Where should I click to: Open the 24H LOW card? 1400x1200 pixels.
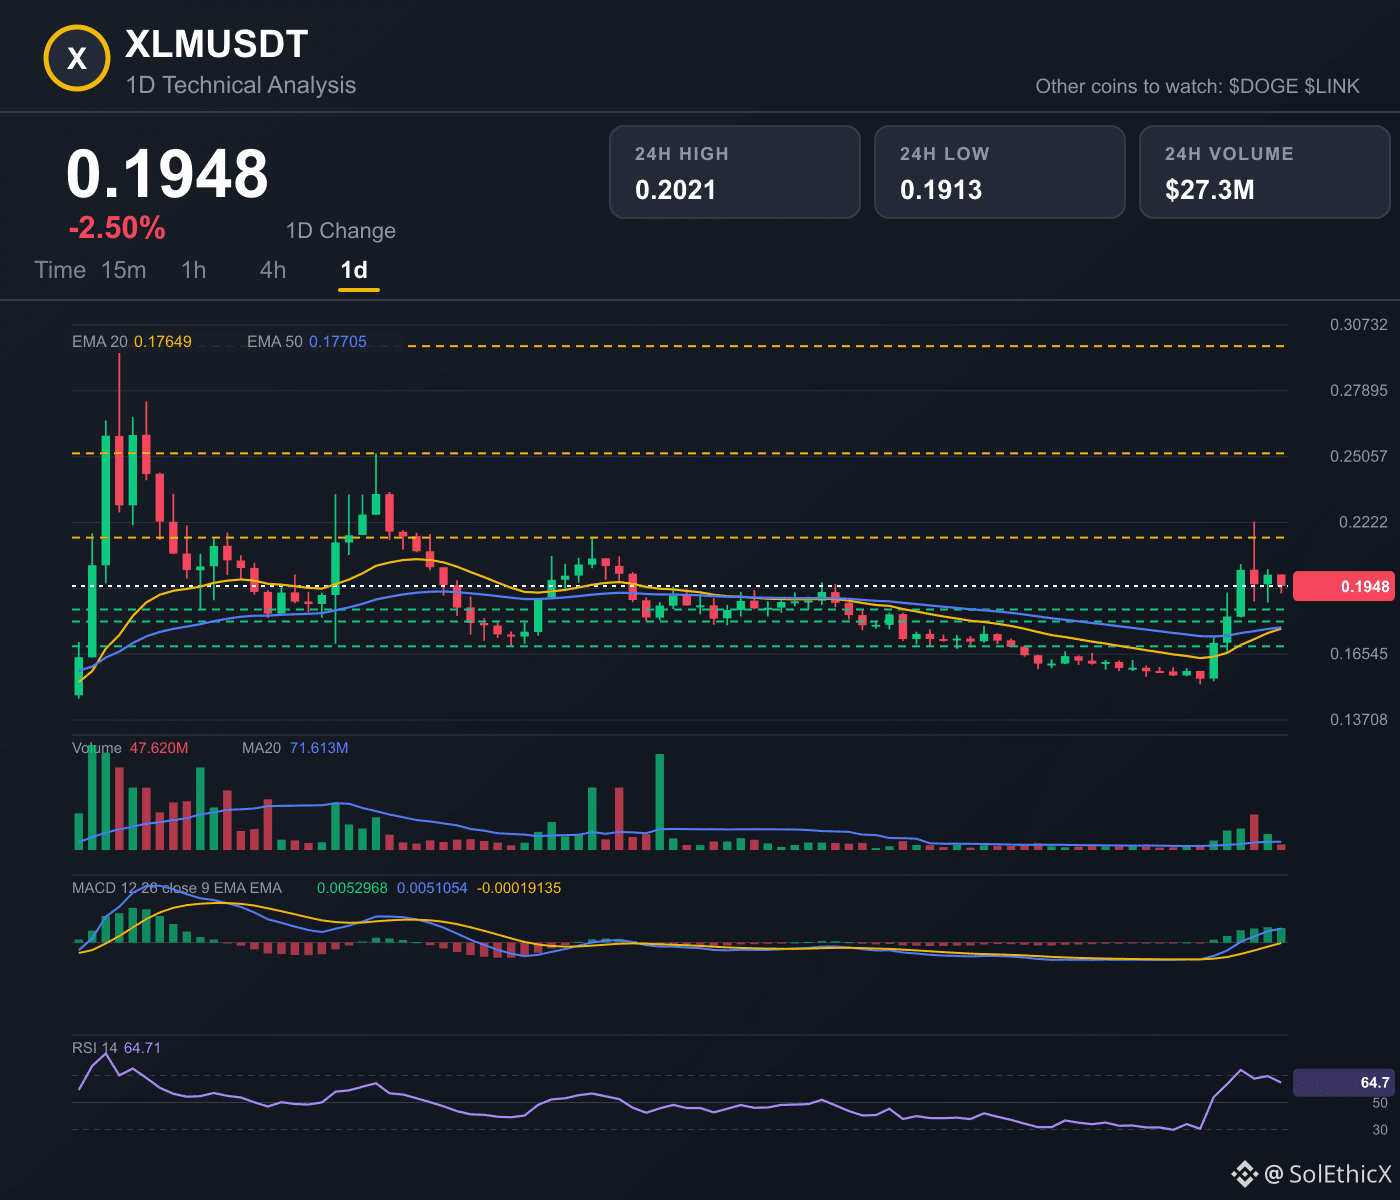1000,172
